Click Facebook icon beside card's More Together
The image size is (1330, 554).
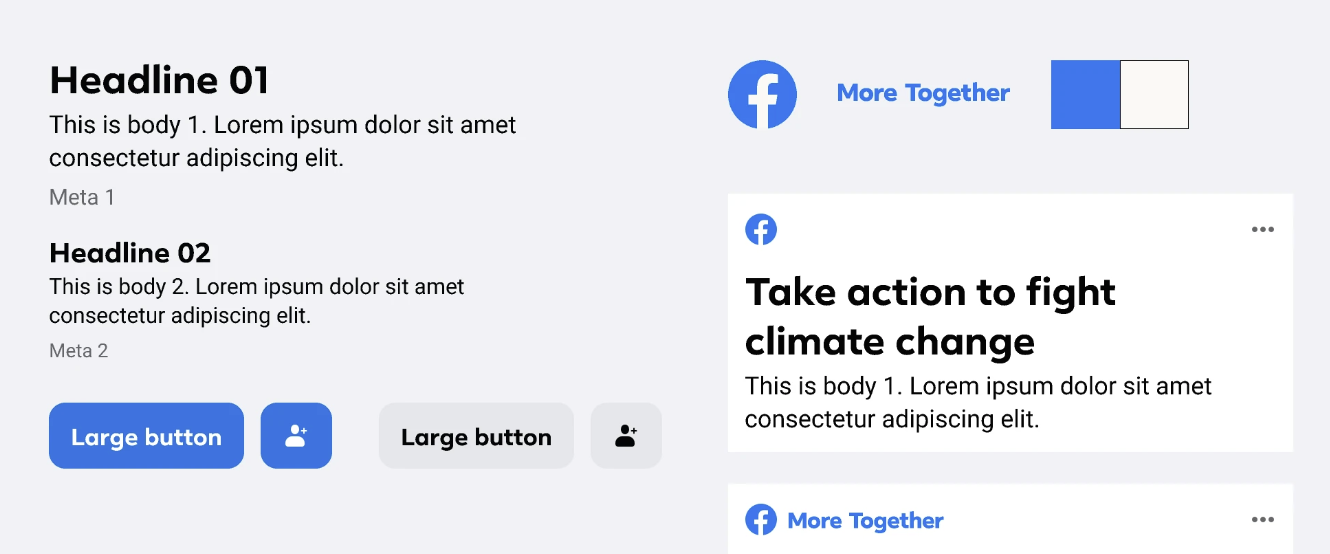tap(761, 520)
